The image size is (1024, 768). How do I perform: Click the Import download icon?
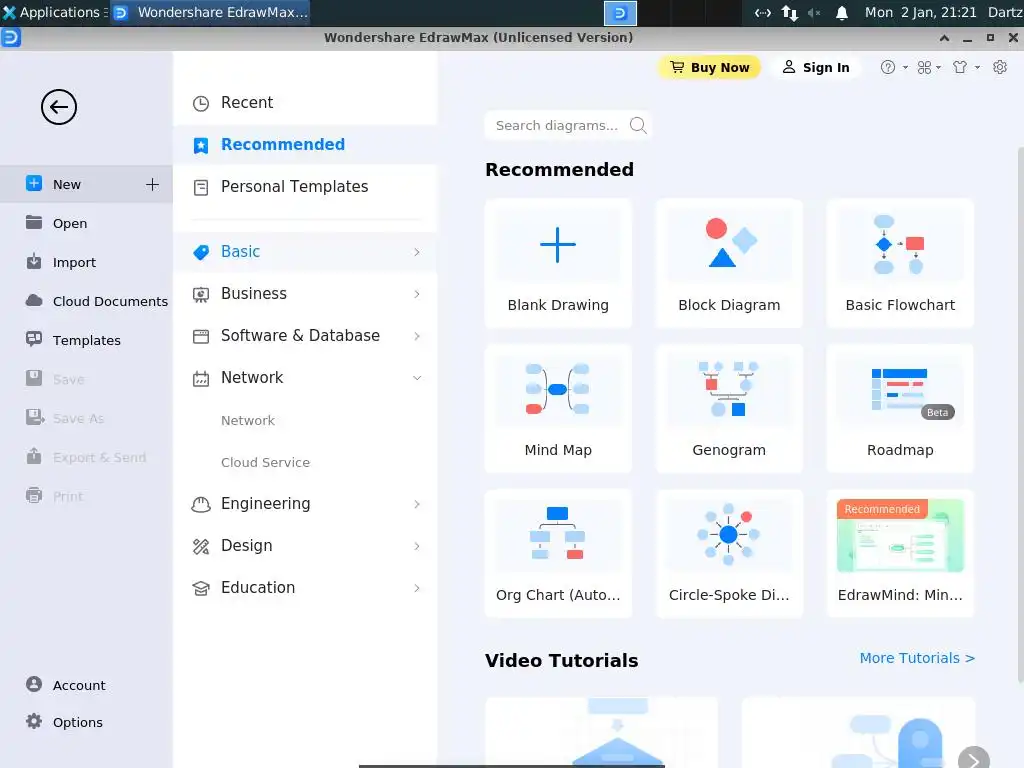click(34, 262)
